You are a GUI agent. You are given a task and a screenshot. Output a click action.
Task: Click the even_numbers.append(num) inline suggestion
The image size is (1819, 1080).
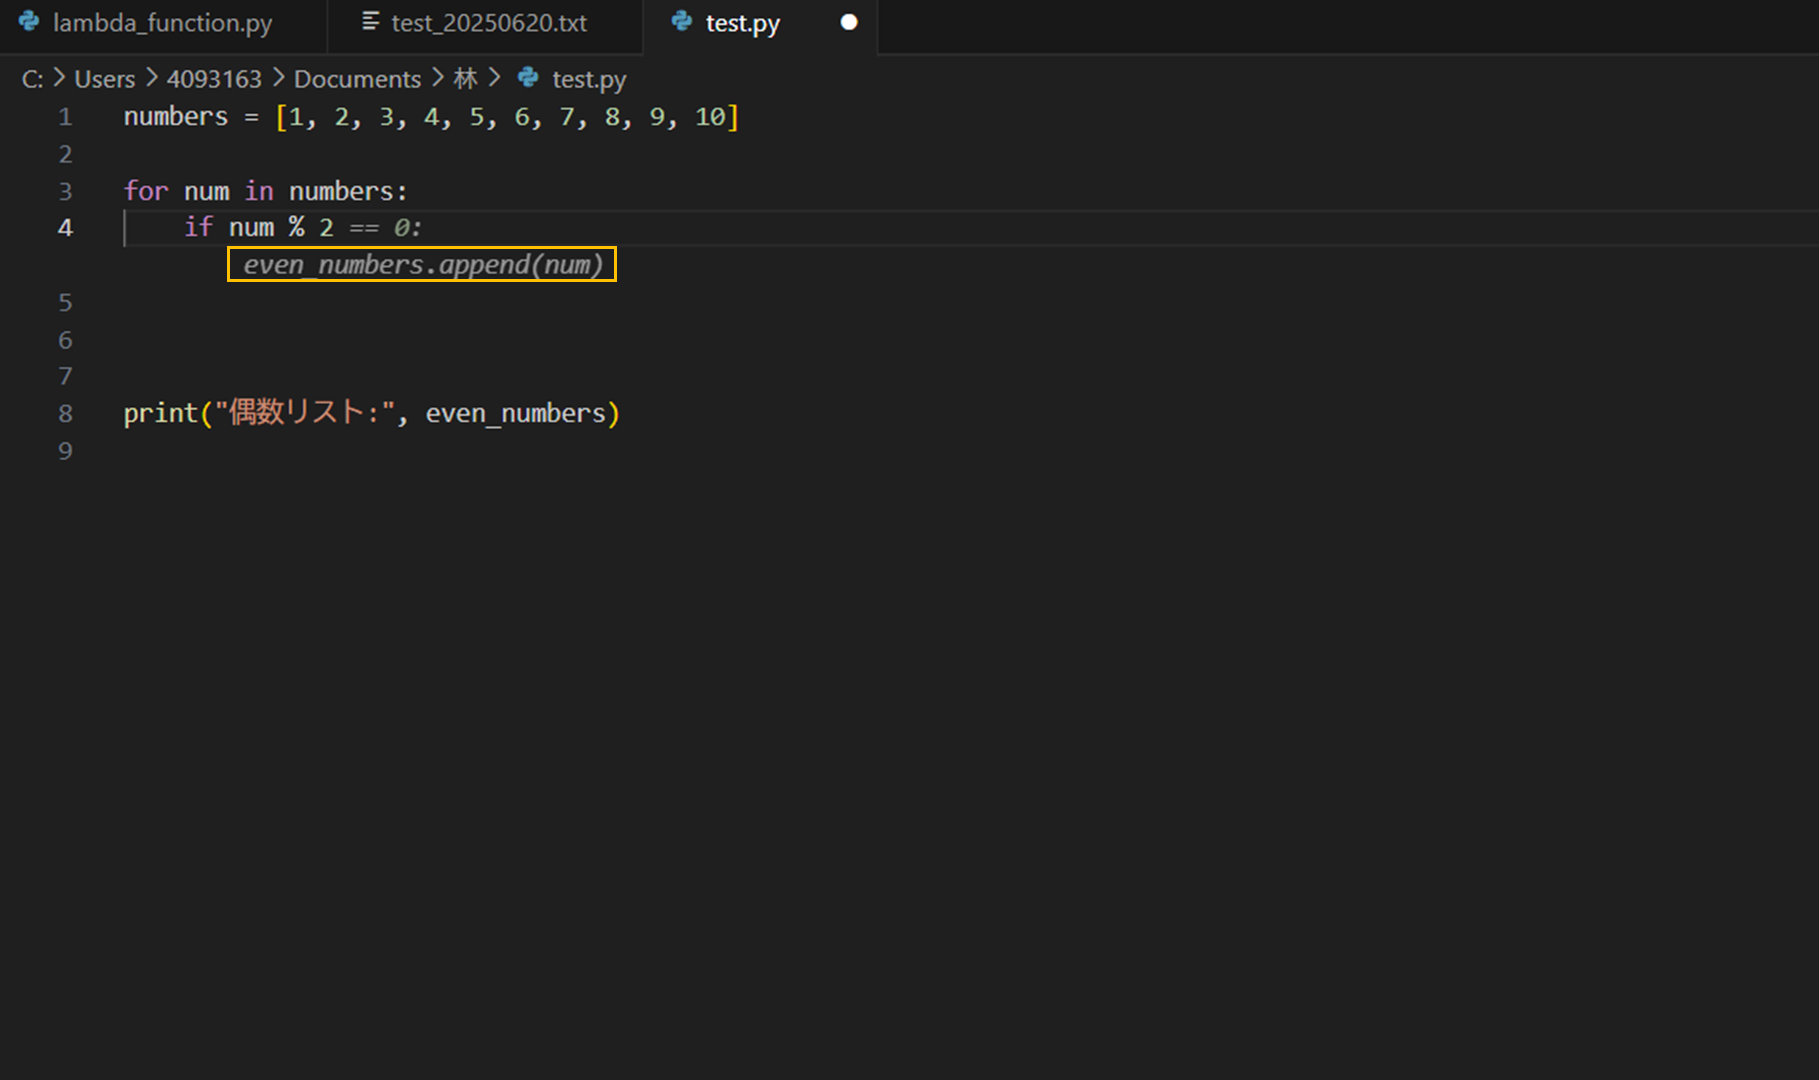[x=423, y=265]
